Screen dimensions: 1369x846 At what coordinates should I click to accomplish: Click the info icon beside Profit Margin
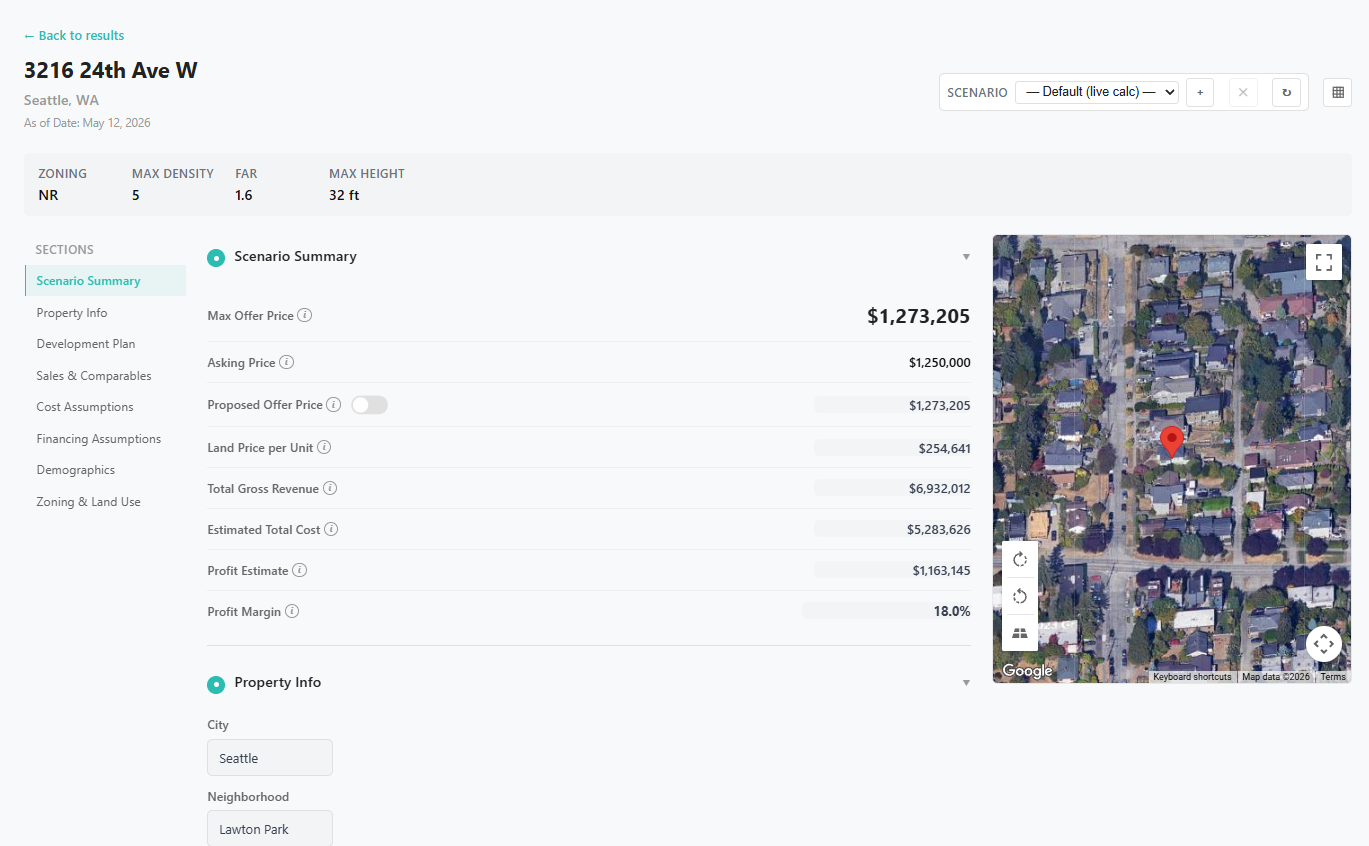[x=292, y=611]
